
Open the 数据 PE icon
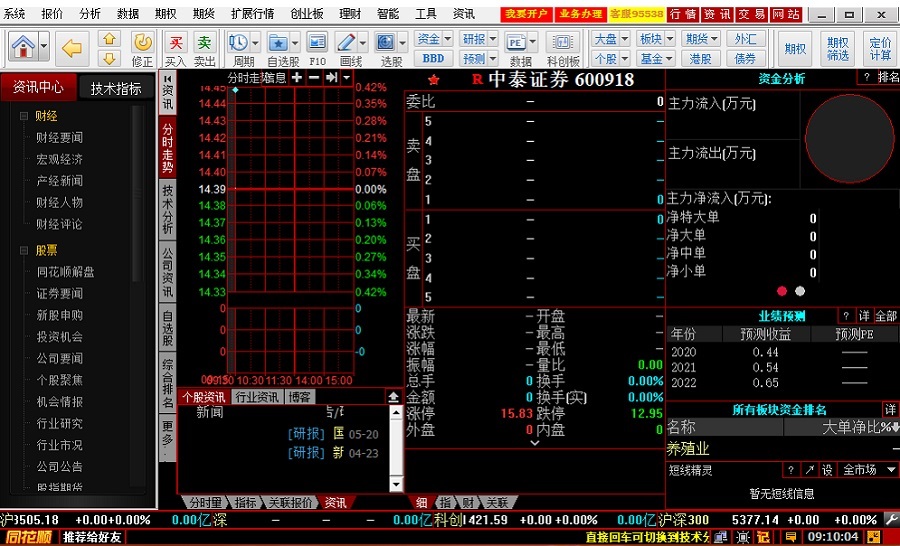tap(515, 42)
